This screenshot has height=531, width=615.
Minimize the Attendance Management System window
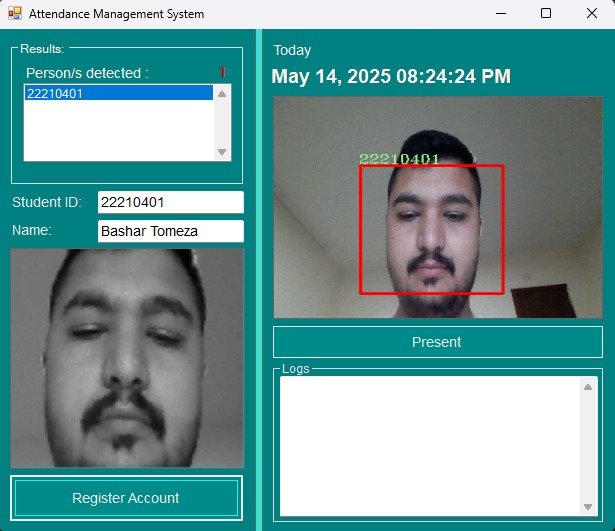point(500,14)
